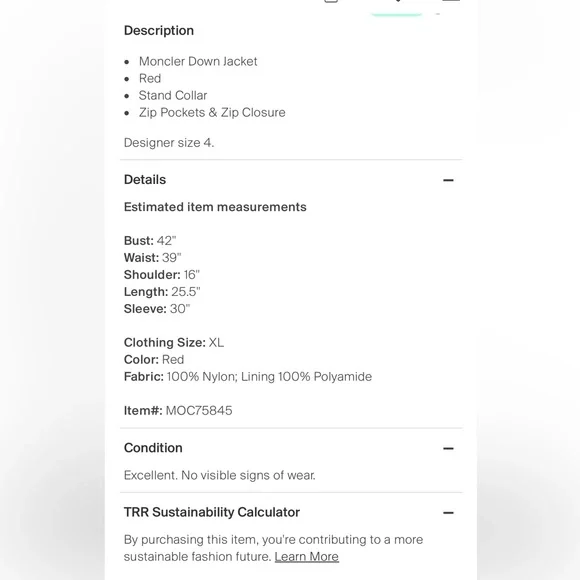Select the Excellent condition description text
Image resolution: width=580 pixels, height=580 pixels.
[x=220, y=475]
